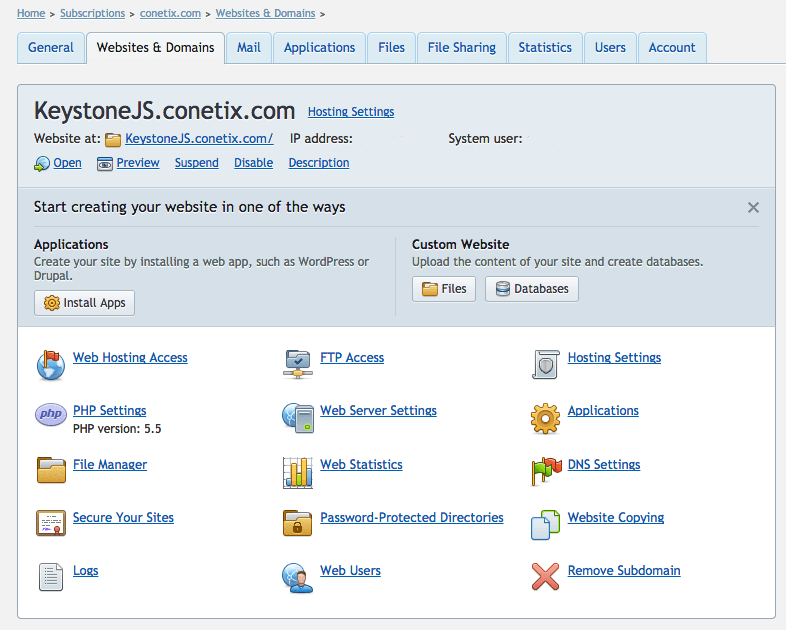786x630 pixels.
Task: Click the Preview eye window icon
Action: coord(105,164)
